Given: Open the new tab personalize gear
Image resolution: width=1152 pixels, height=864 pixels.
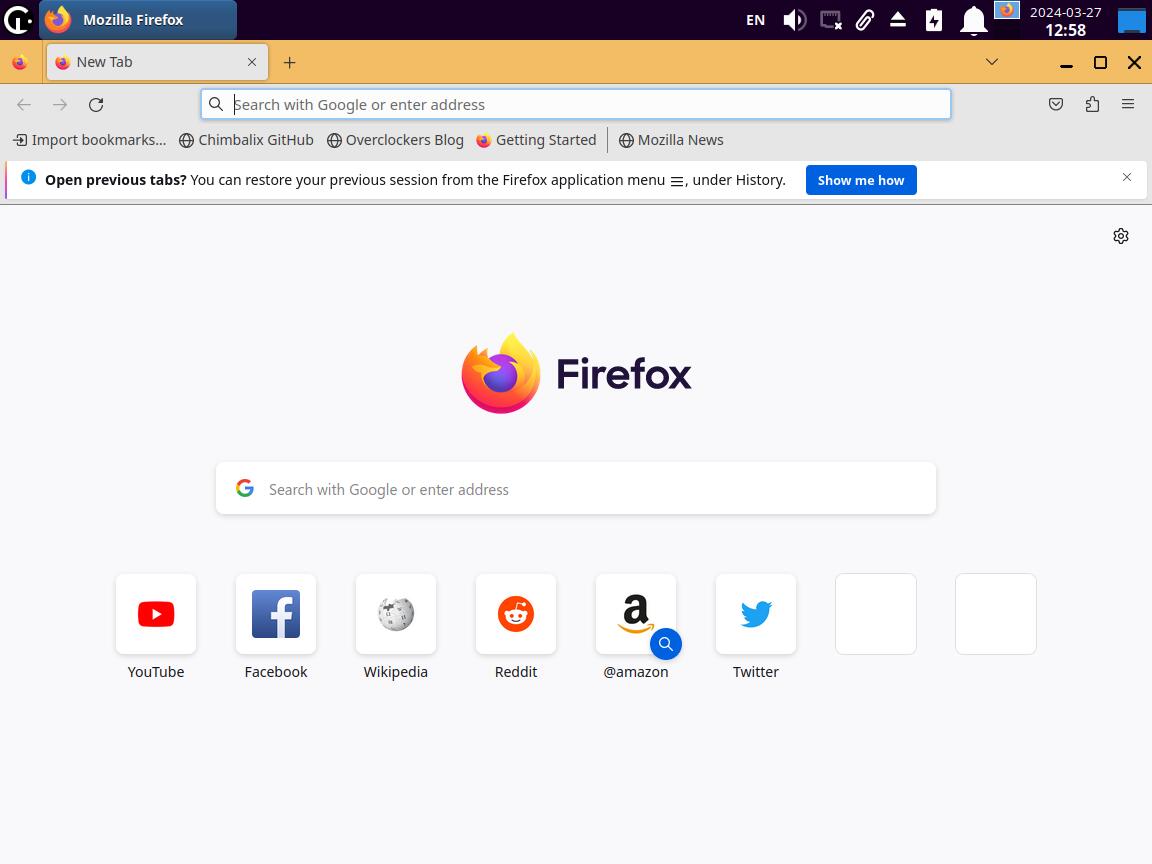Looking at the screenshot, I should pos(1120,236).
